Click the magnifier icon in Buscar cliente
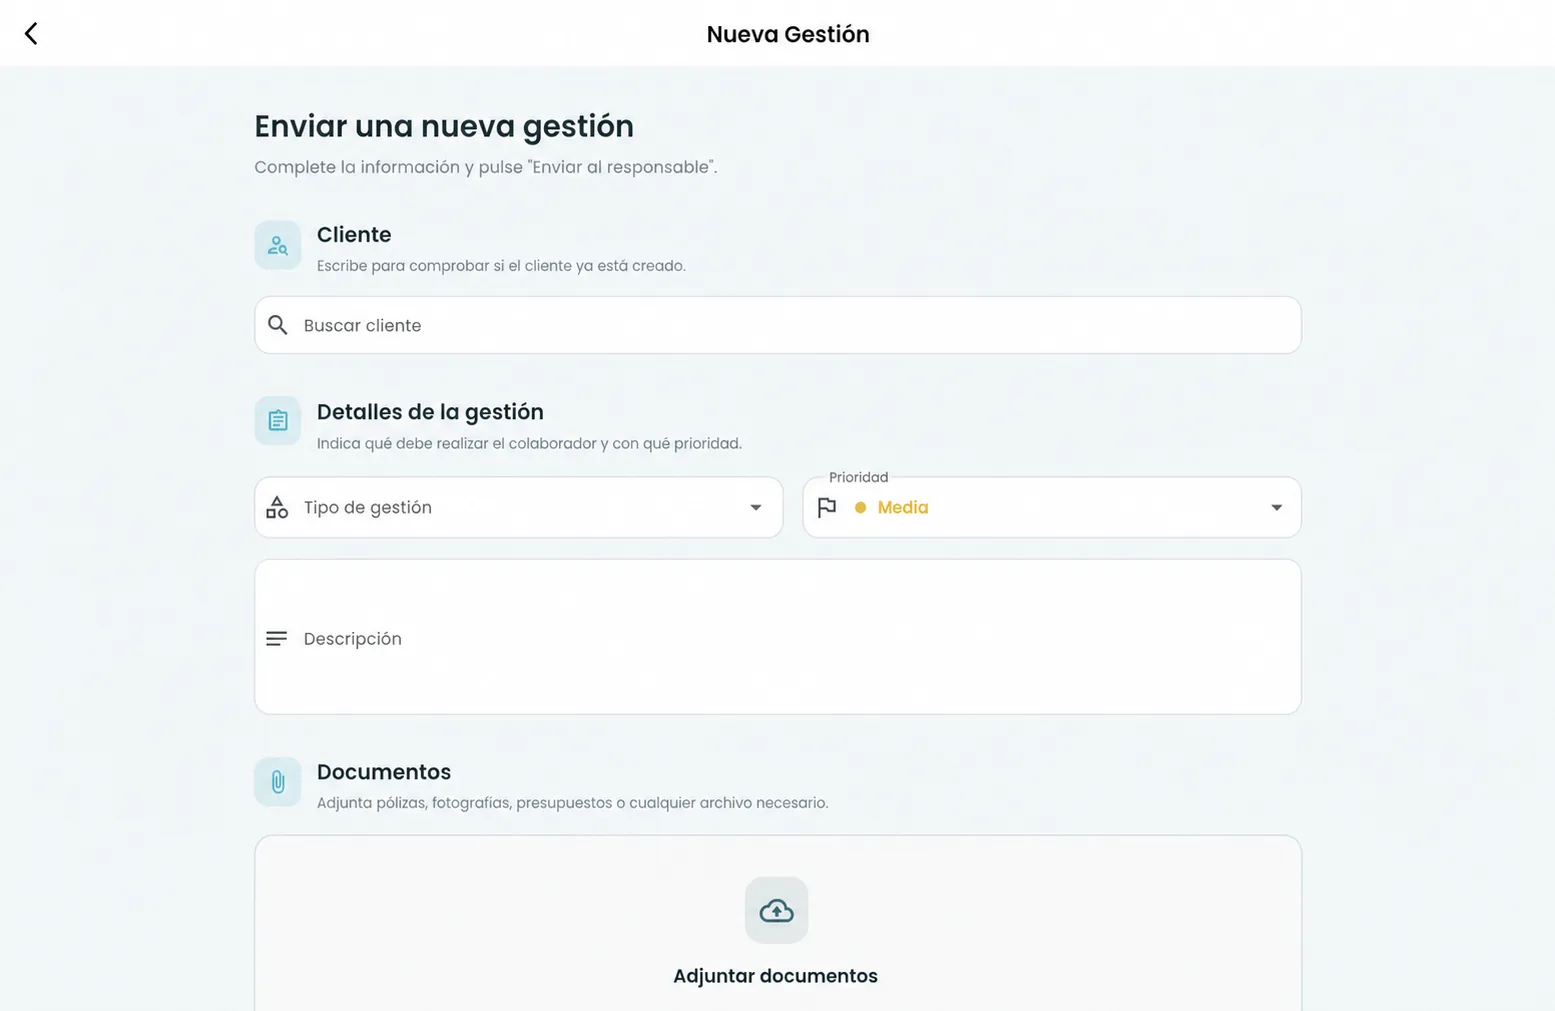The width and height of the screenshot is (1555, 1011). pos(278,325)
